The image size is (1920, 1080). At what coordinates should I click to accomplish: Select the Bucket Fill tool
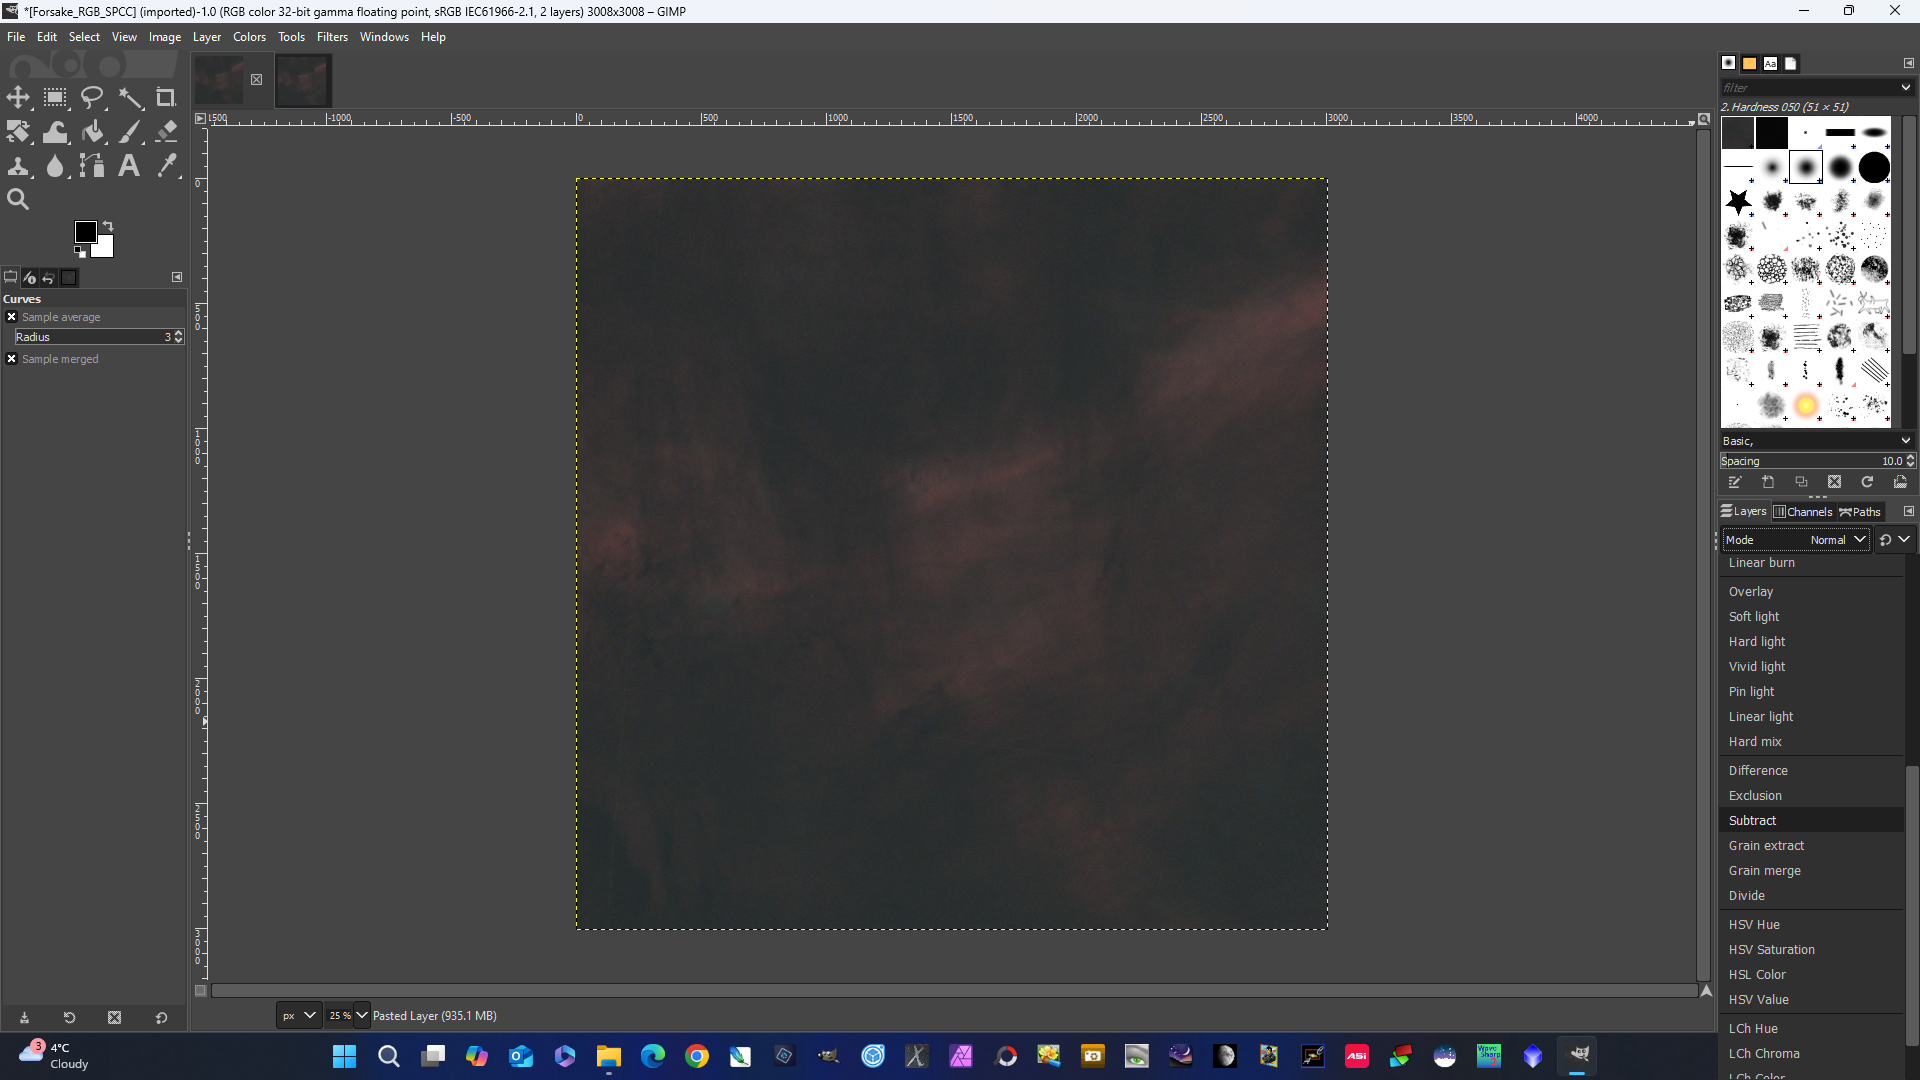click(93, 131)
